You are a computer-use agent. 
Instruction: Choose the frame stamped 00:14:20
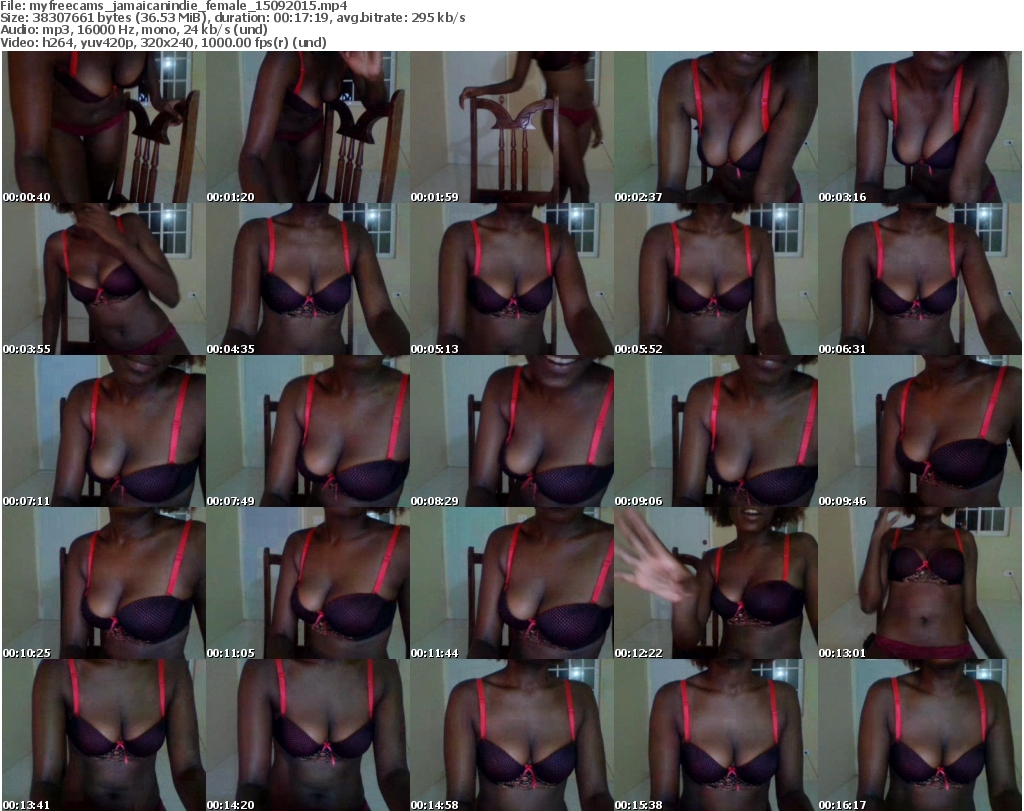point(308,735)
